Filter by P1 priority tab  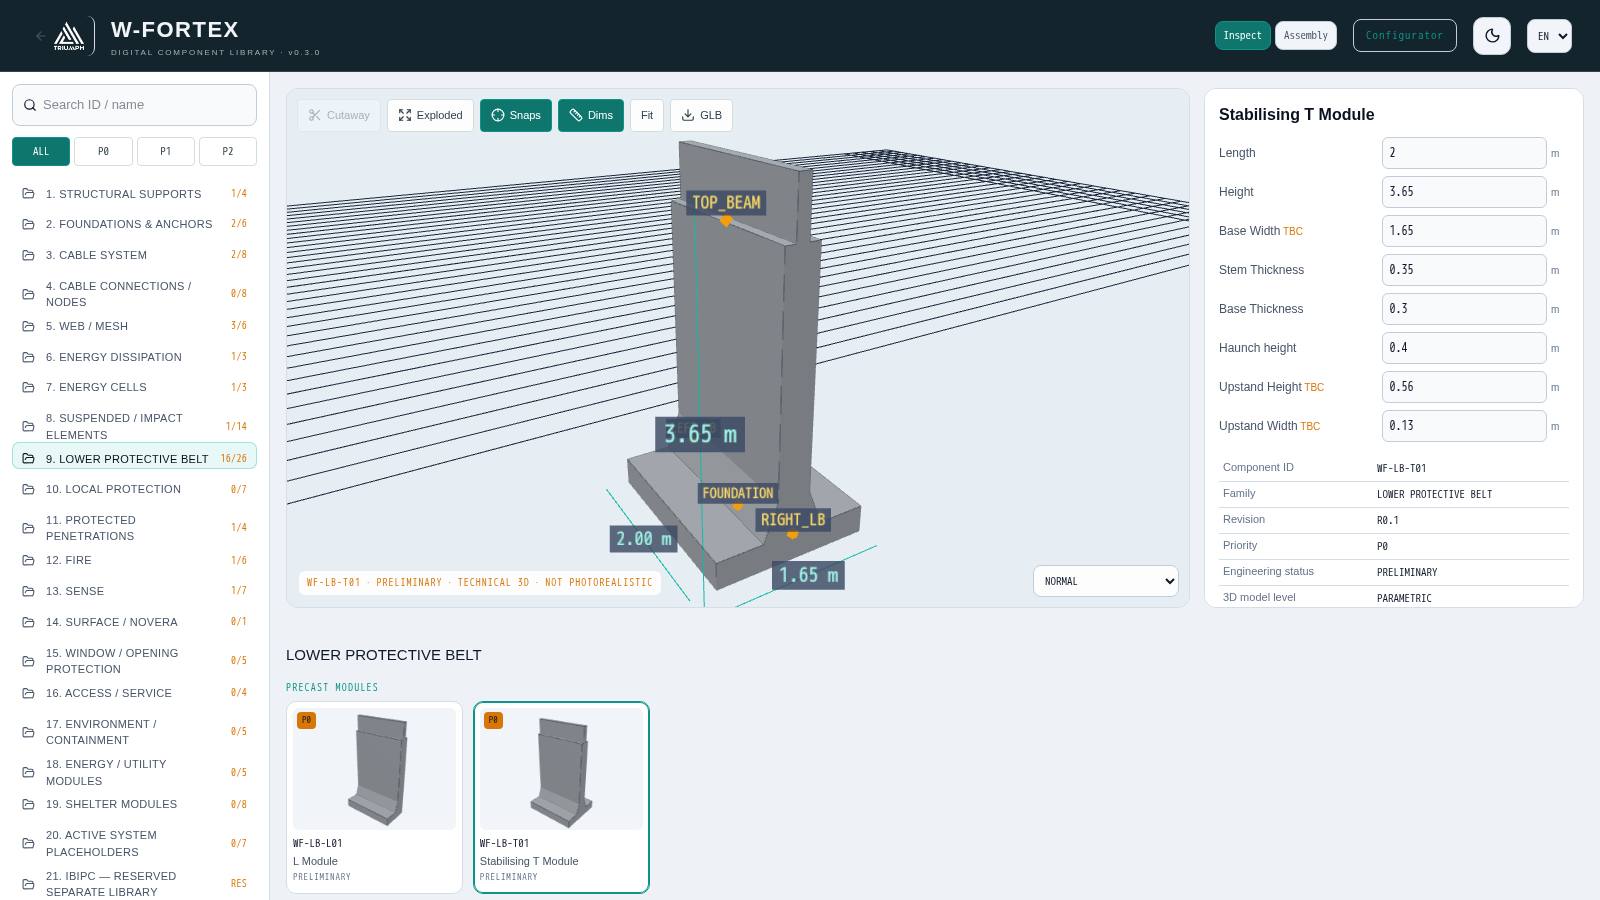165,151
